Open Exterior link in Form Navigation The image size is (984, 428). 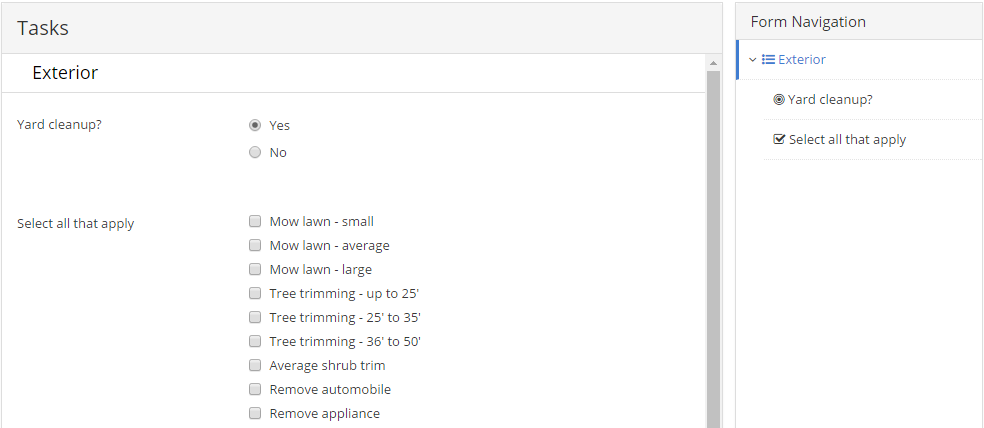point(802,60)
